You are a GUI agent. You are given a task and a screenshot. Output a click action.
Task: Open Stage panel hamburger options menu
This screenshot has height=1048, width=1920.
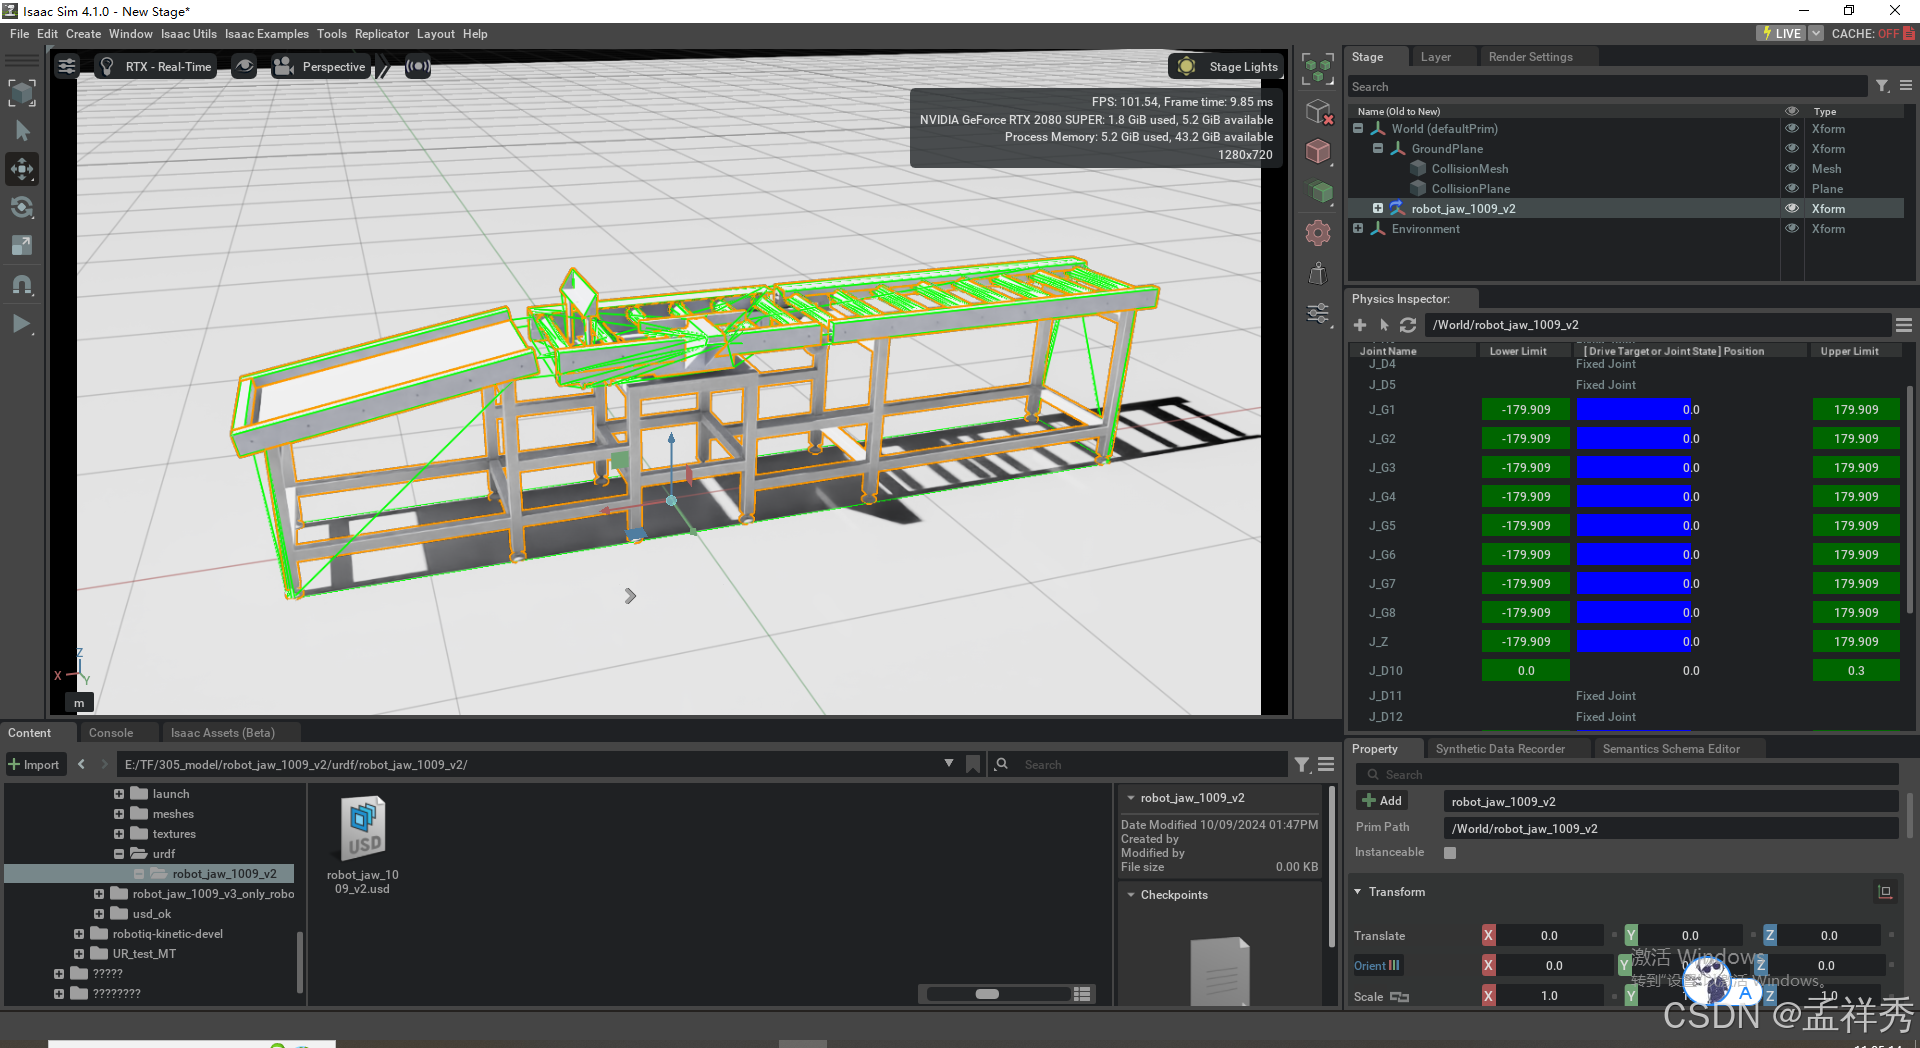(1906, 87)
